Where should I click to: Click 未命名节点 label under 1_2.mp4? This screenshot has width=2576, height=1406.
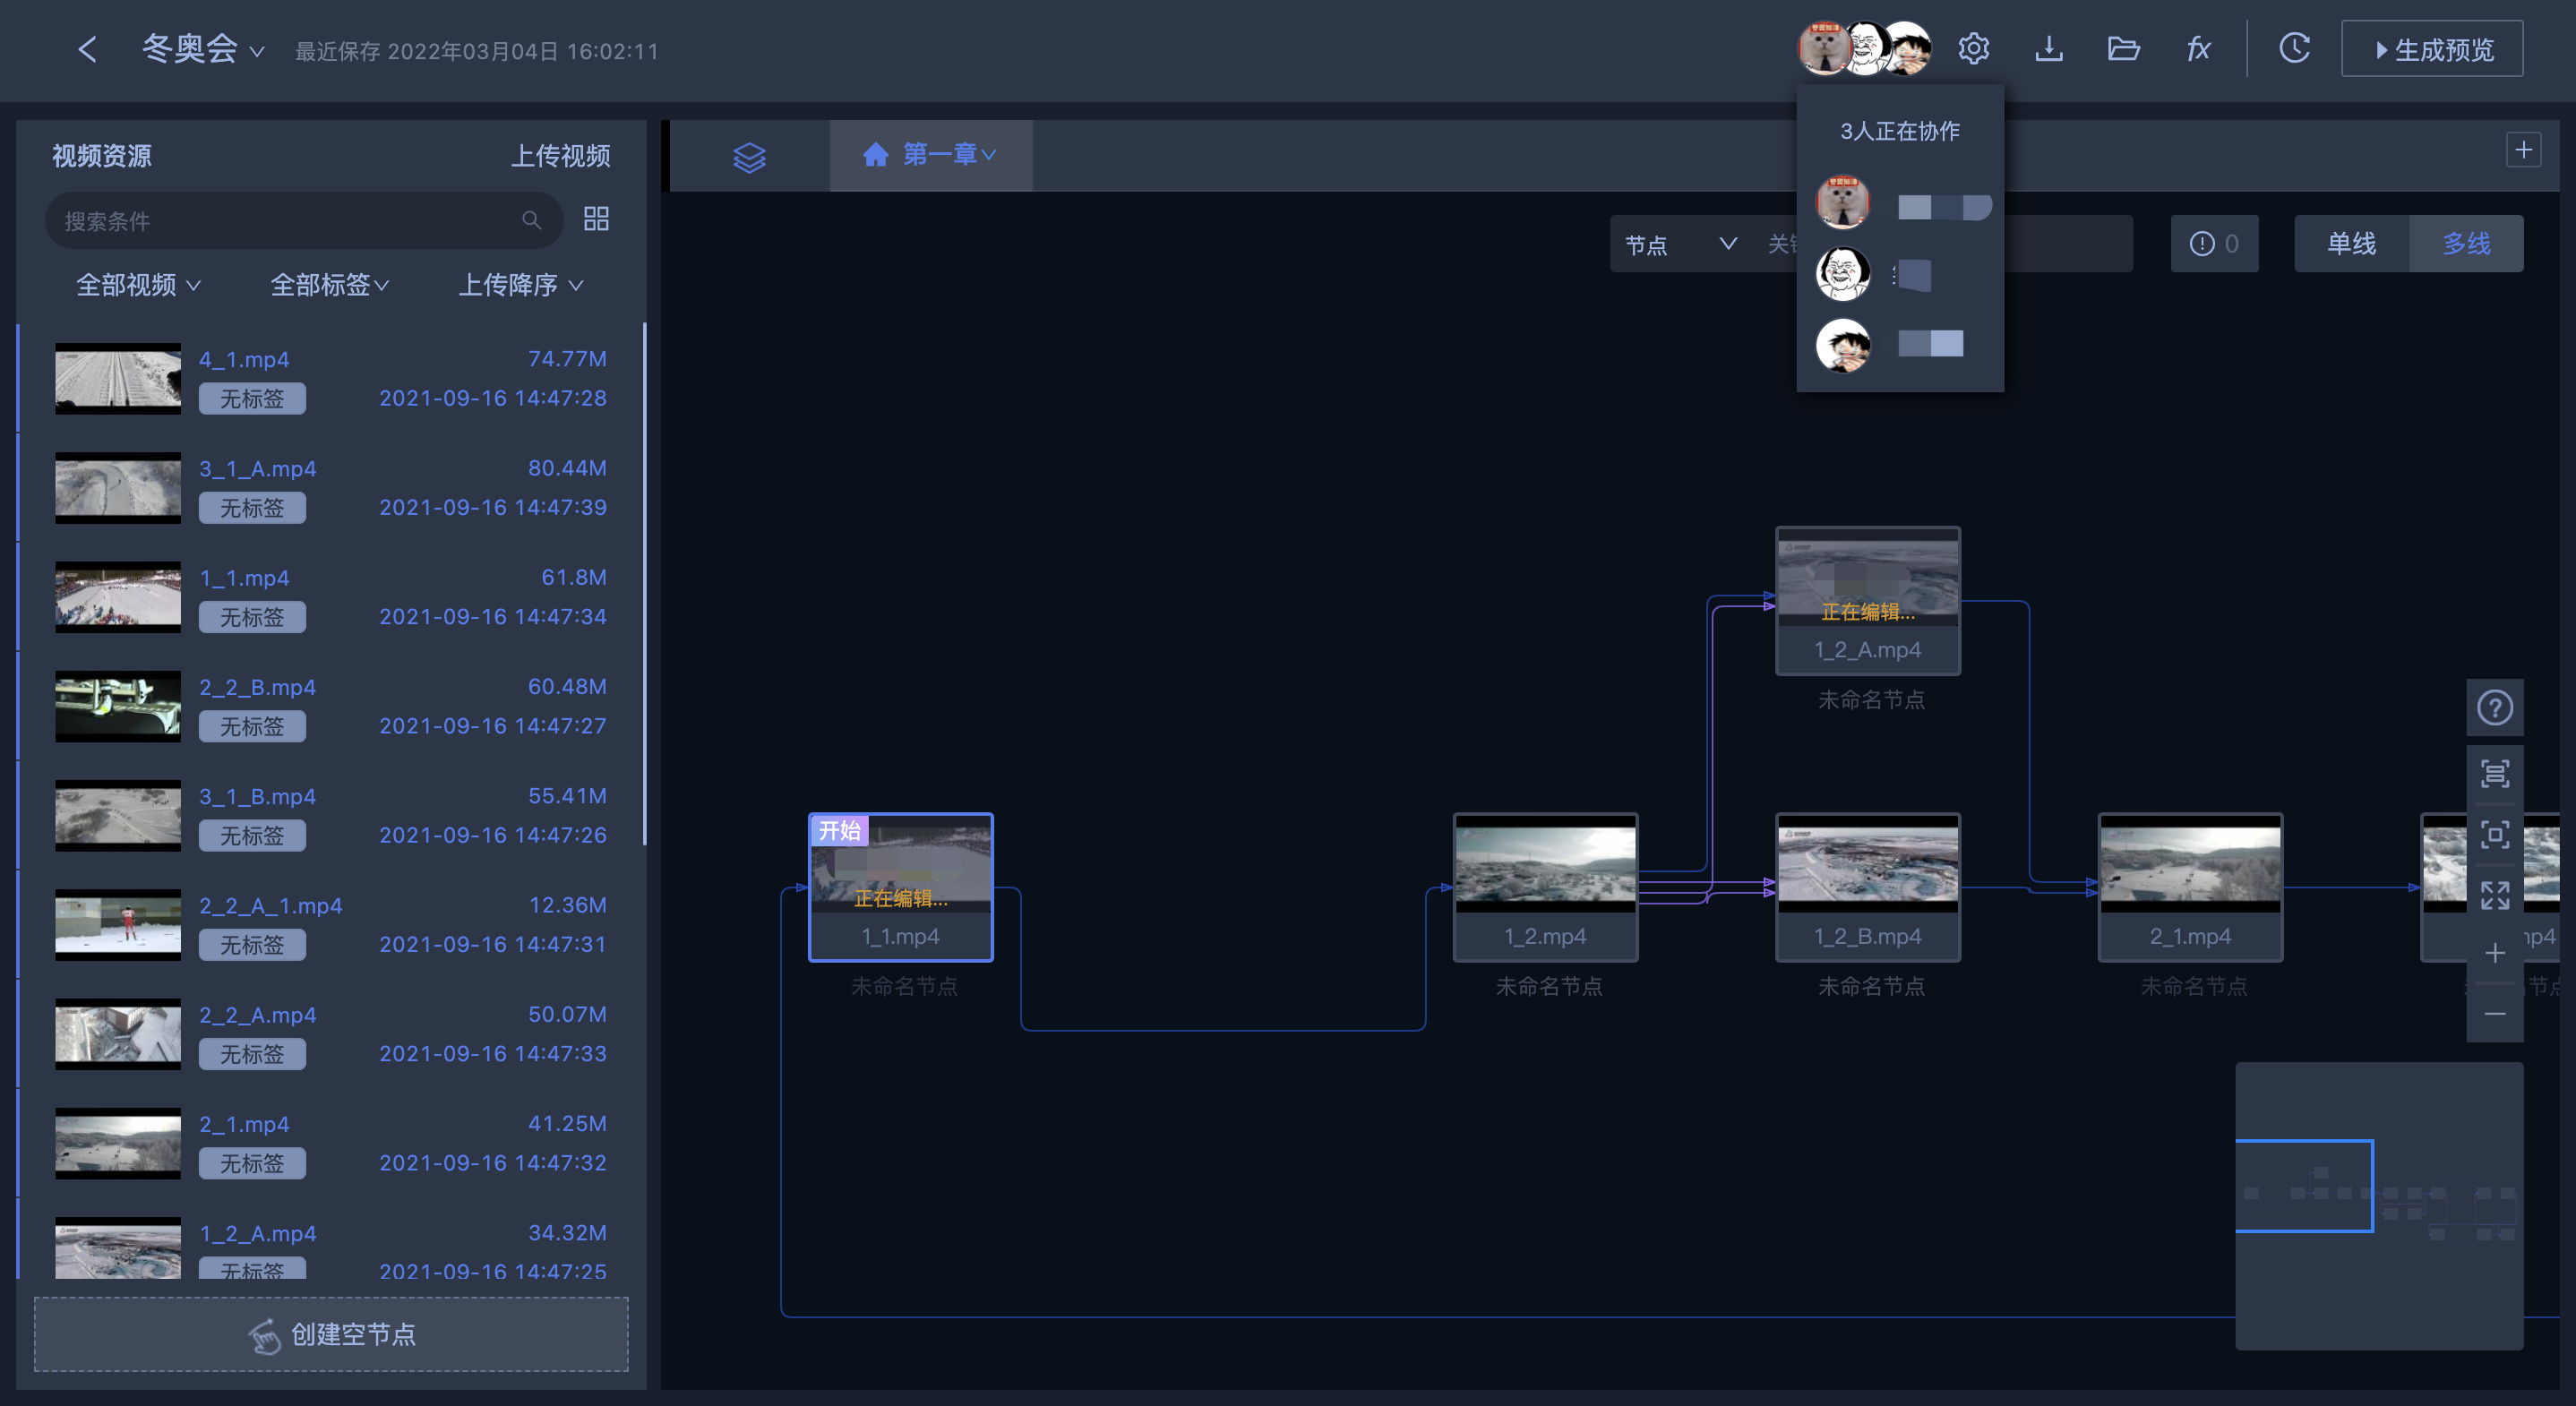[1549, 987]
